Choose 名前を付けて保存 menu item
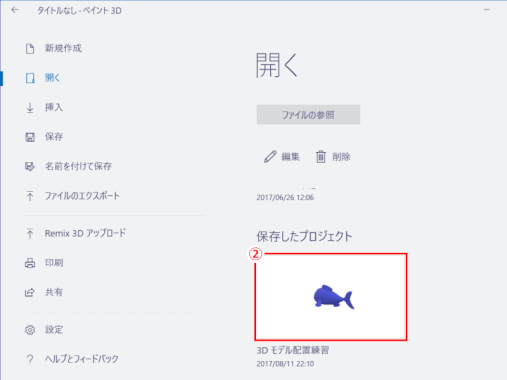The height and width of the screenshot is (380, 507). [x=78, y=166]
